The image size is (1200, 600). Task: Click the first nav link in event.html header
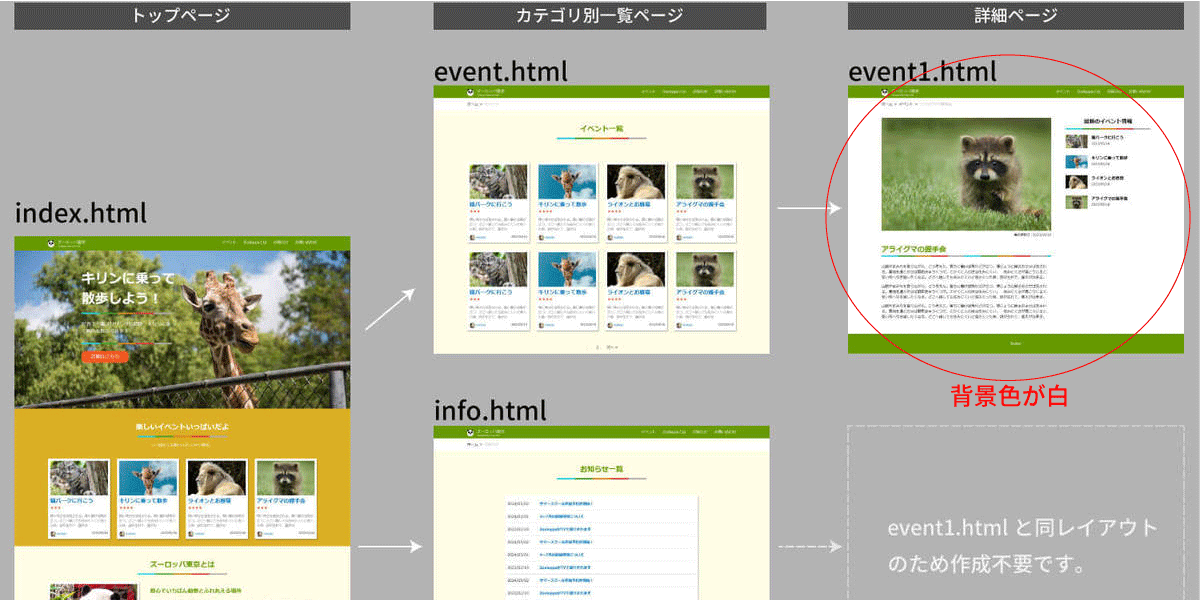pos(648,92)
